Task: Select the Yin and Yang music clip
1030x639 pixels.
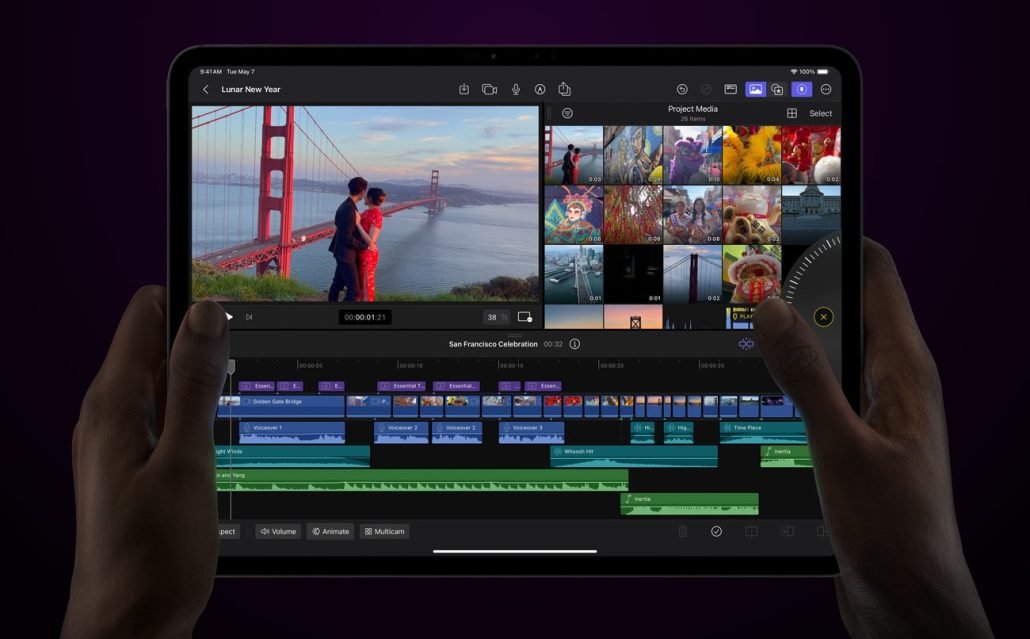Action: [422, 480]
